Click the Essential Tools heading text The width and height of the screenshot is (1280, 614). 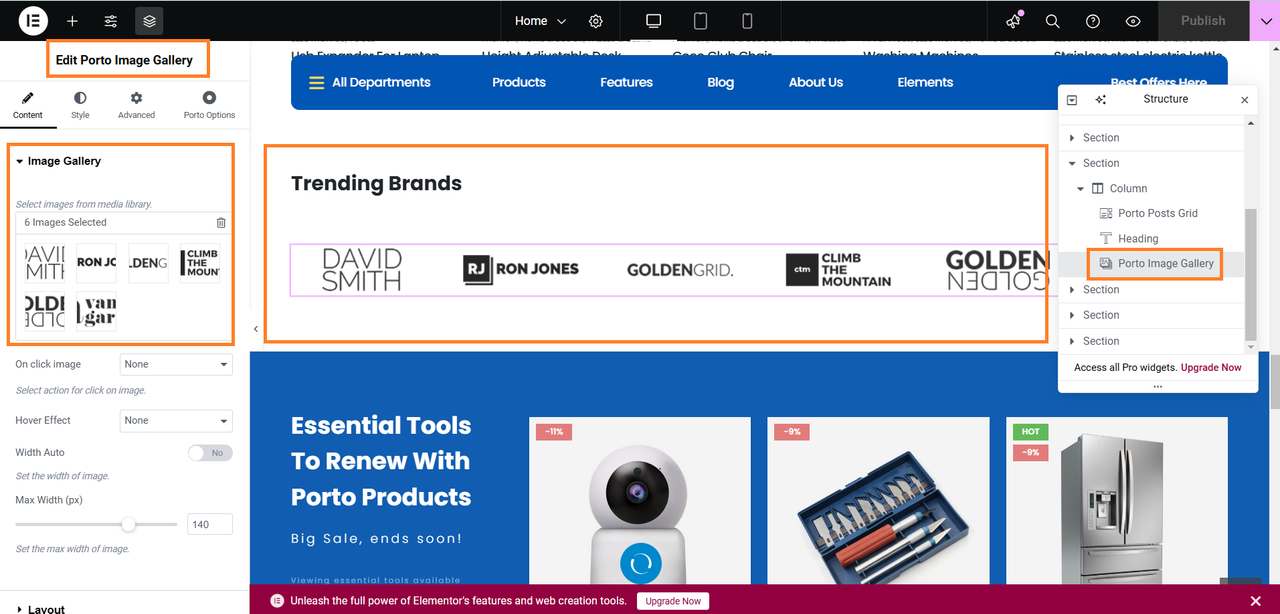pyautogui.click(x=381, y=461)
